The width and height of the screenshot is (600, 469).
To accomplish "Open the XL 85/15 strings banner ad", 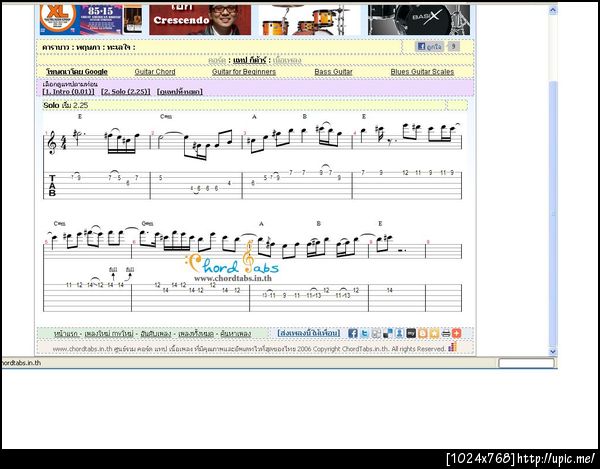I will [91, 19].
